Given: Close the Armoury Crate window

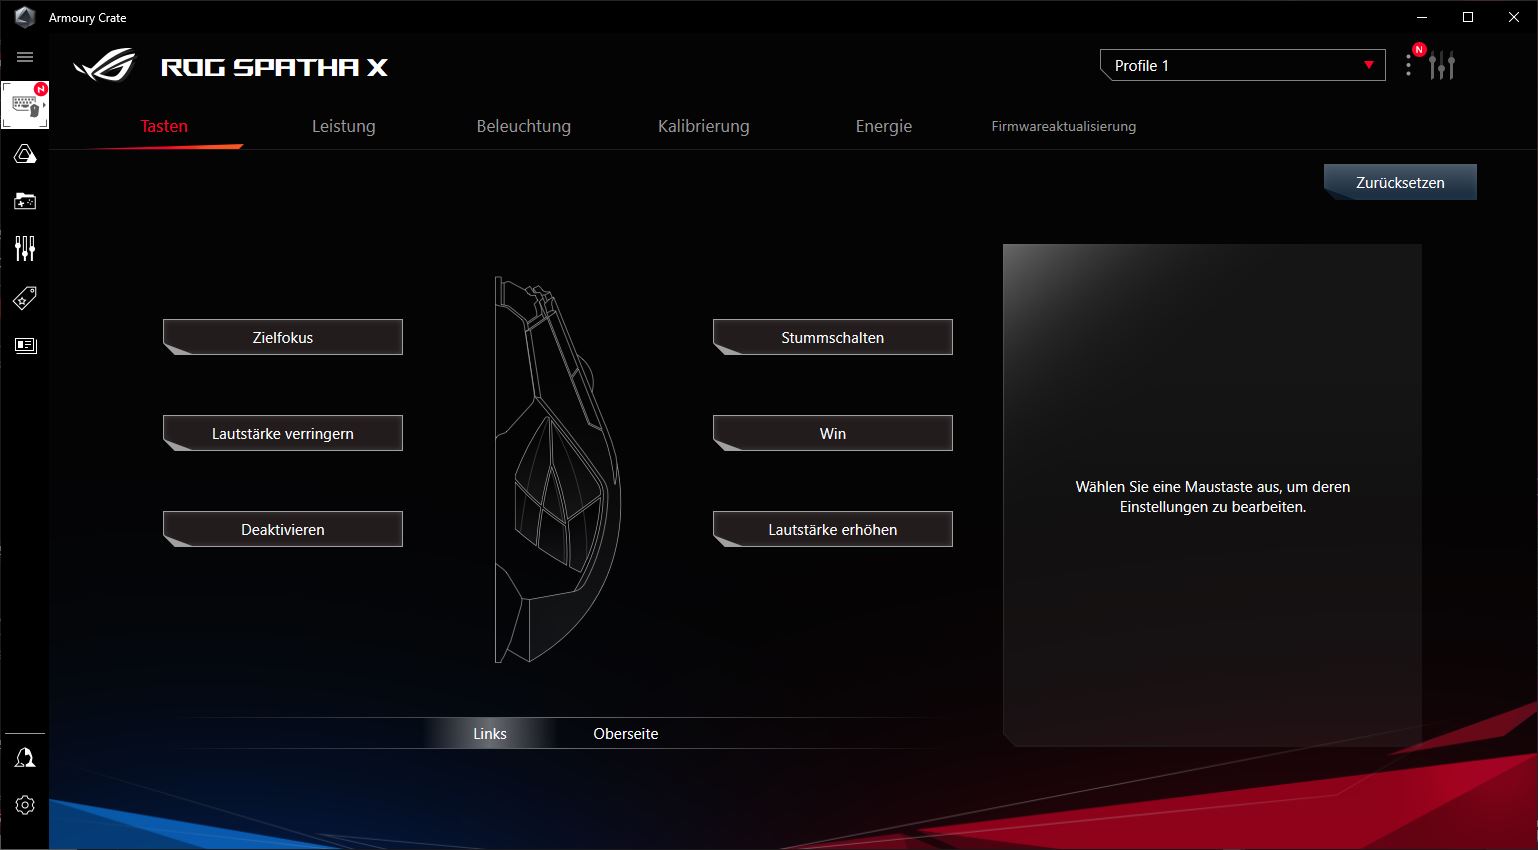Looking at the screenshot, I should tap(1514, 17).
